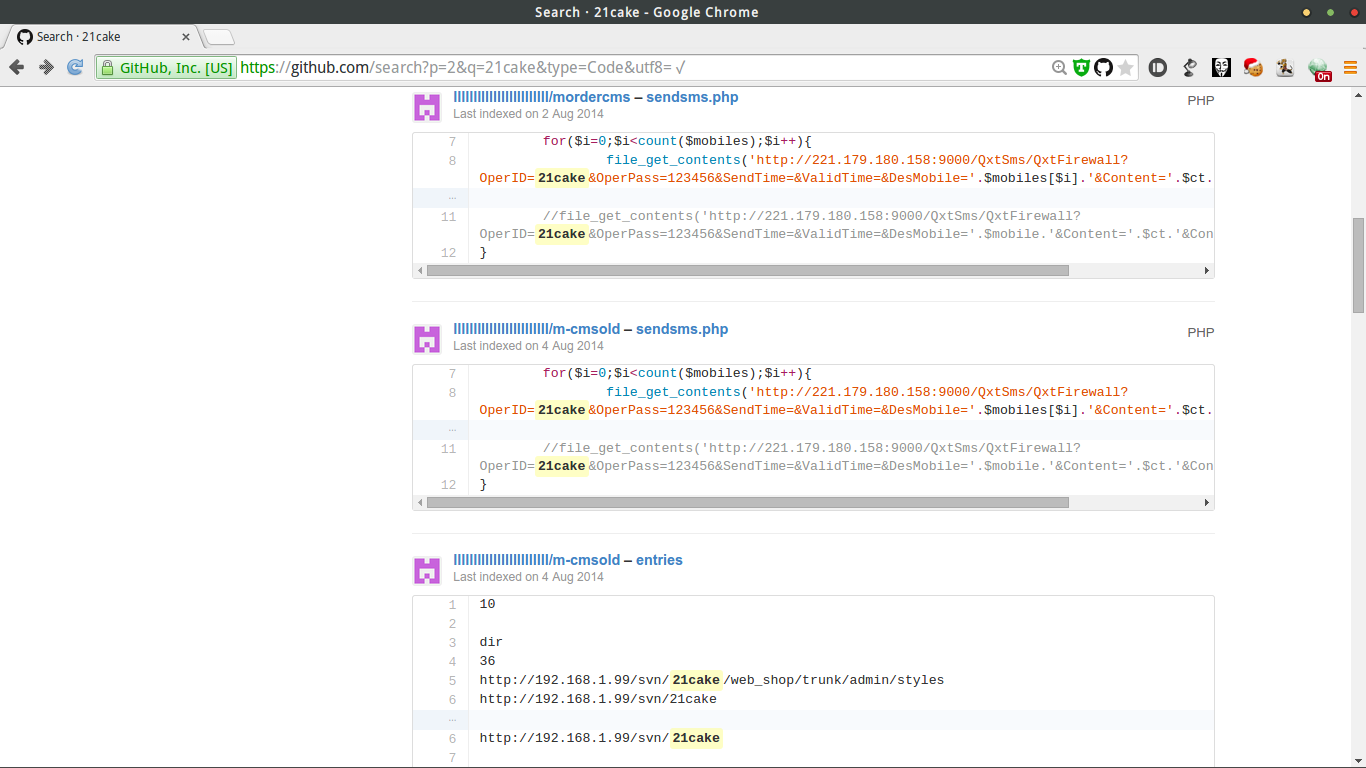Click highlighted 21cake in styles URL line
Screen dimensions: 1366x768
[x=696, y=680]
